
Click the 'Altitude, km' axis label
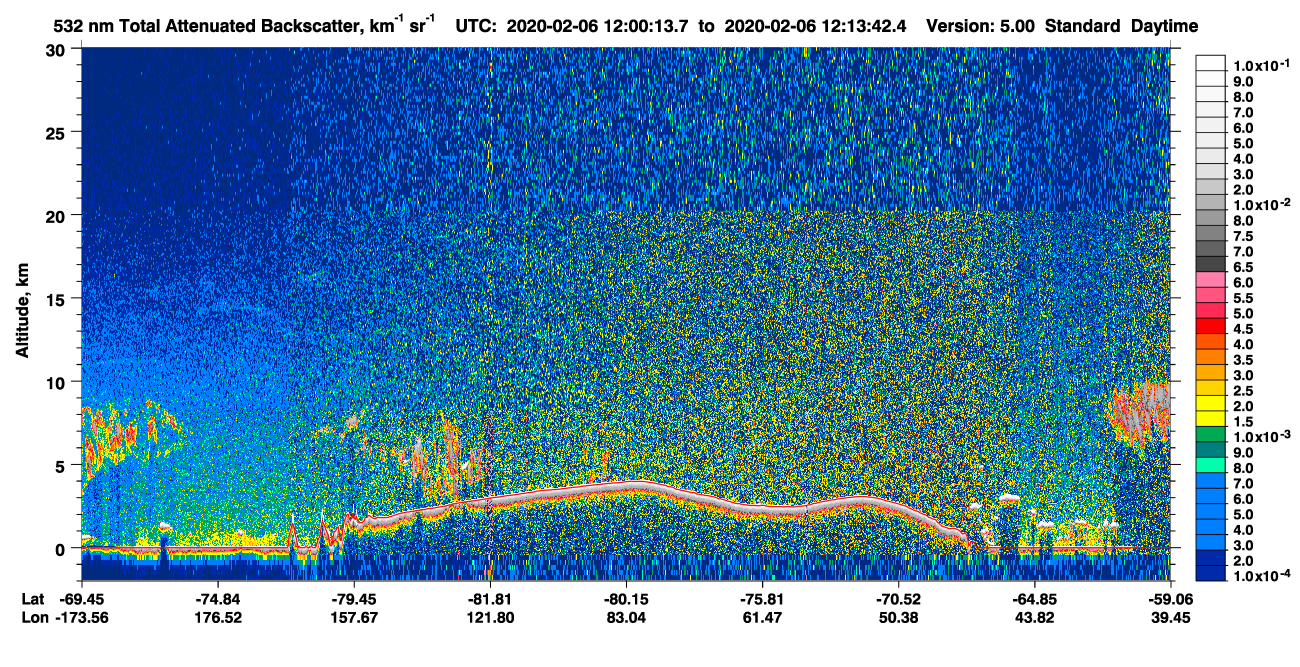(x=22, y=310)
